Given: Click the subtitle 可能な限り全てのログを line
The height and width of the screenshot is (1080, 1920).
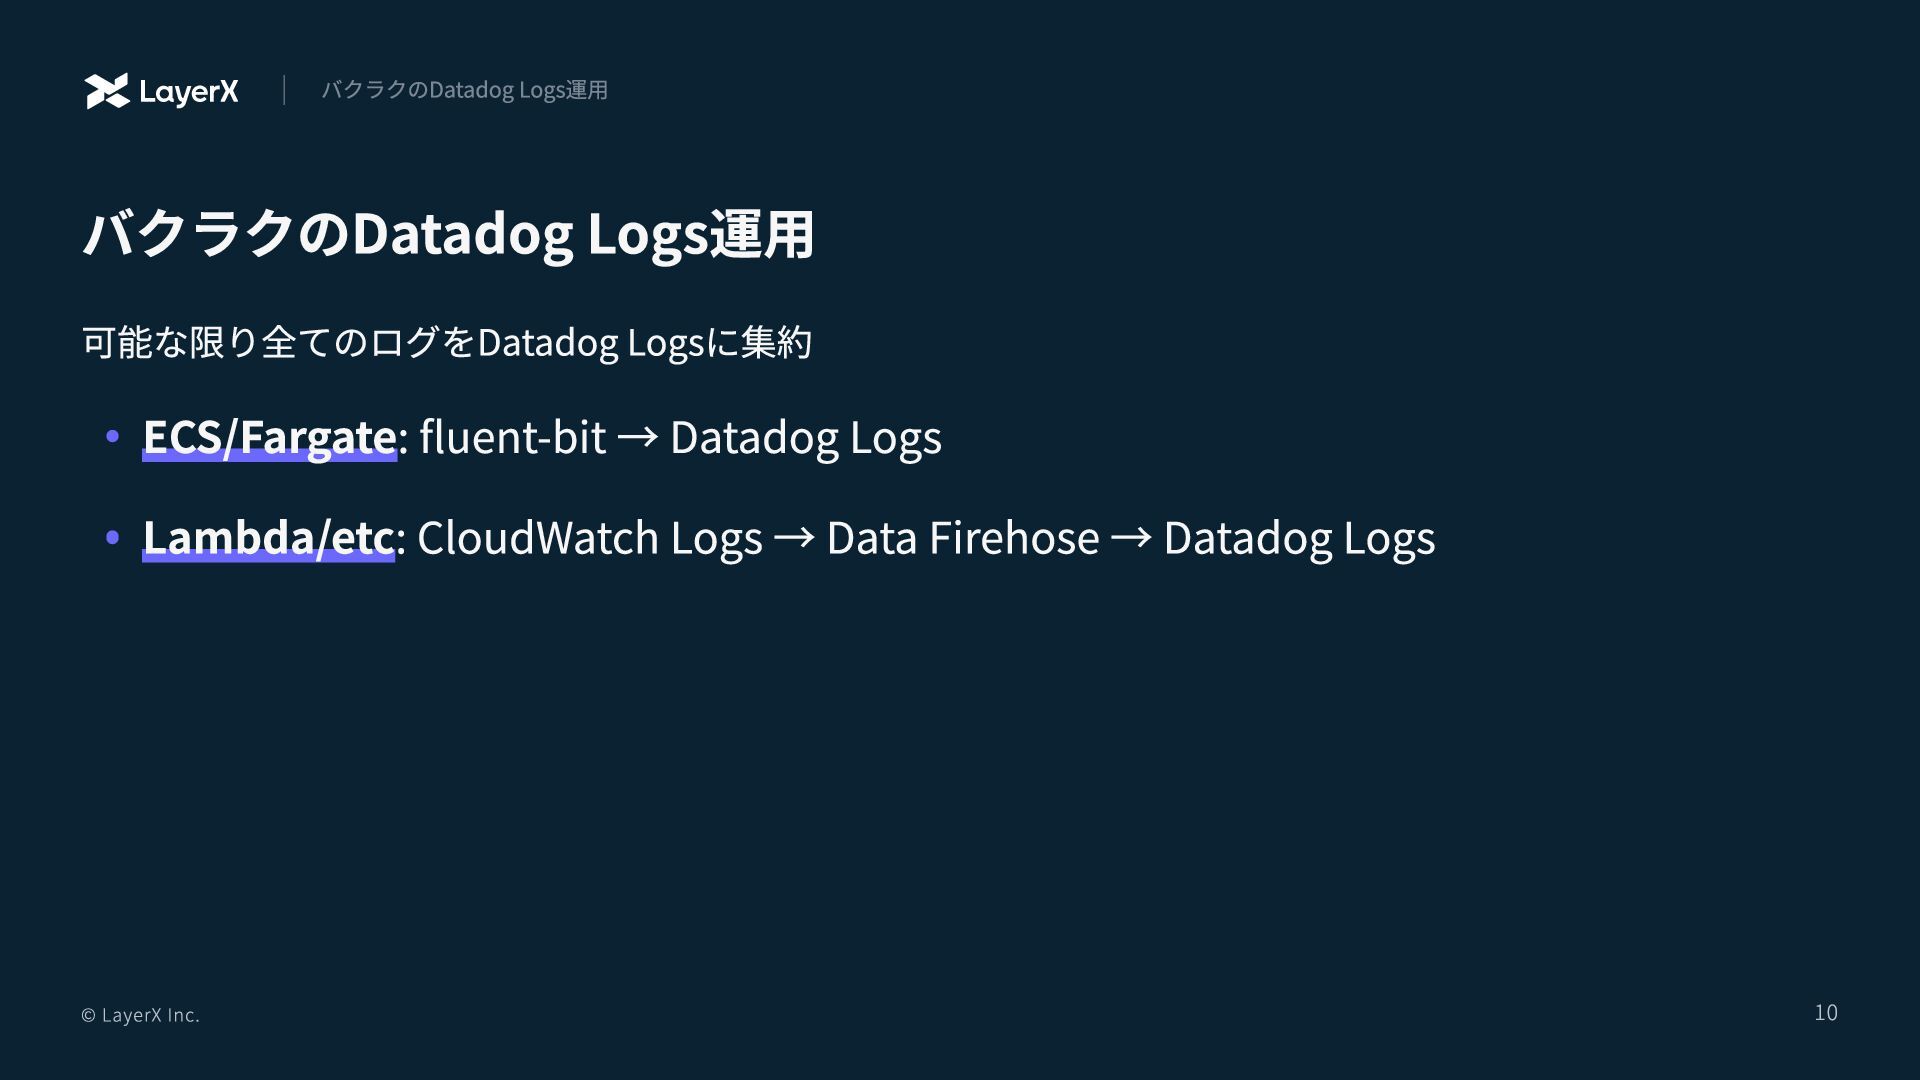Looking at the screenshot, I should coord(447,342).
